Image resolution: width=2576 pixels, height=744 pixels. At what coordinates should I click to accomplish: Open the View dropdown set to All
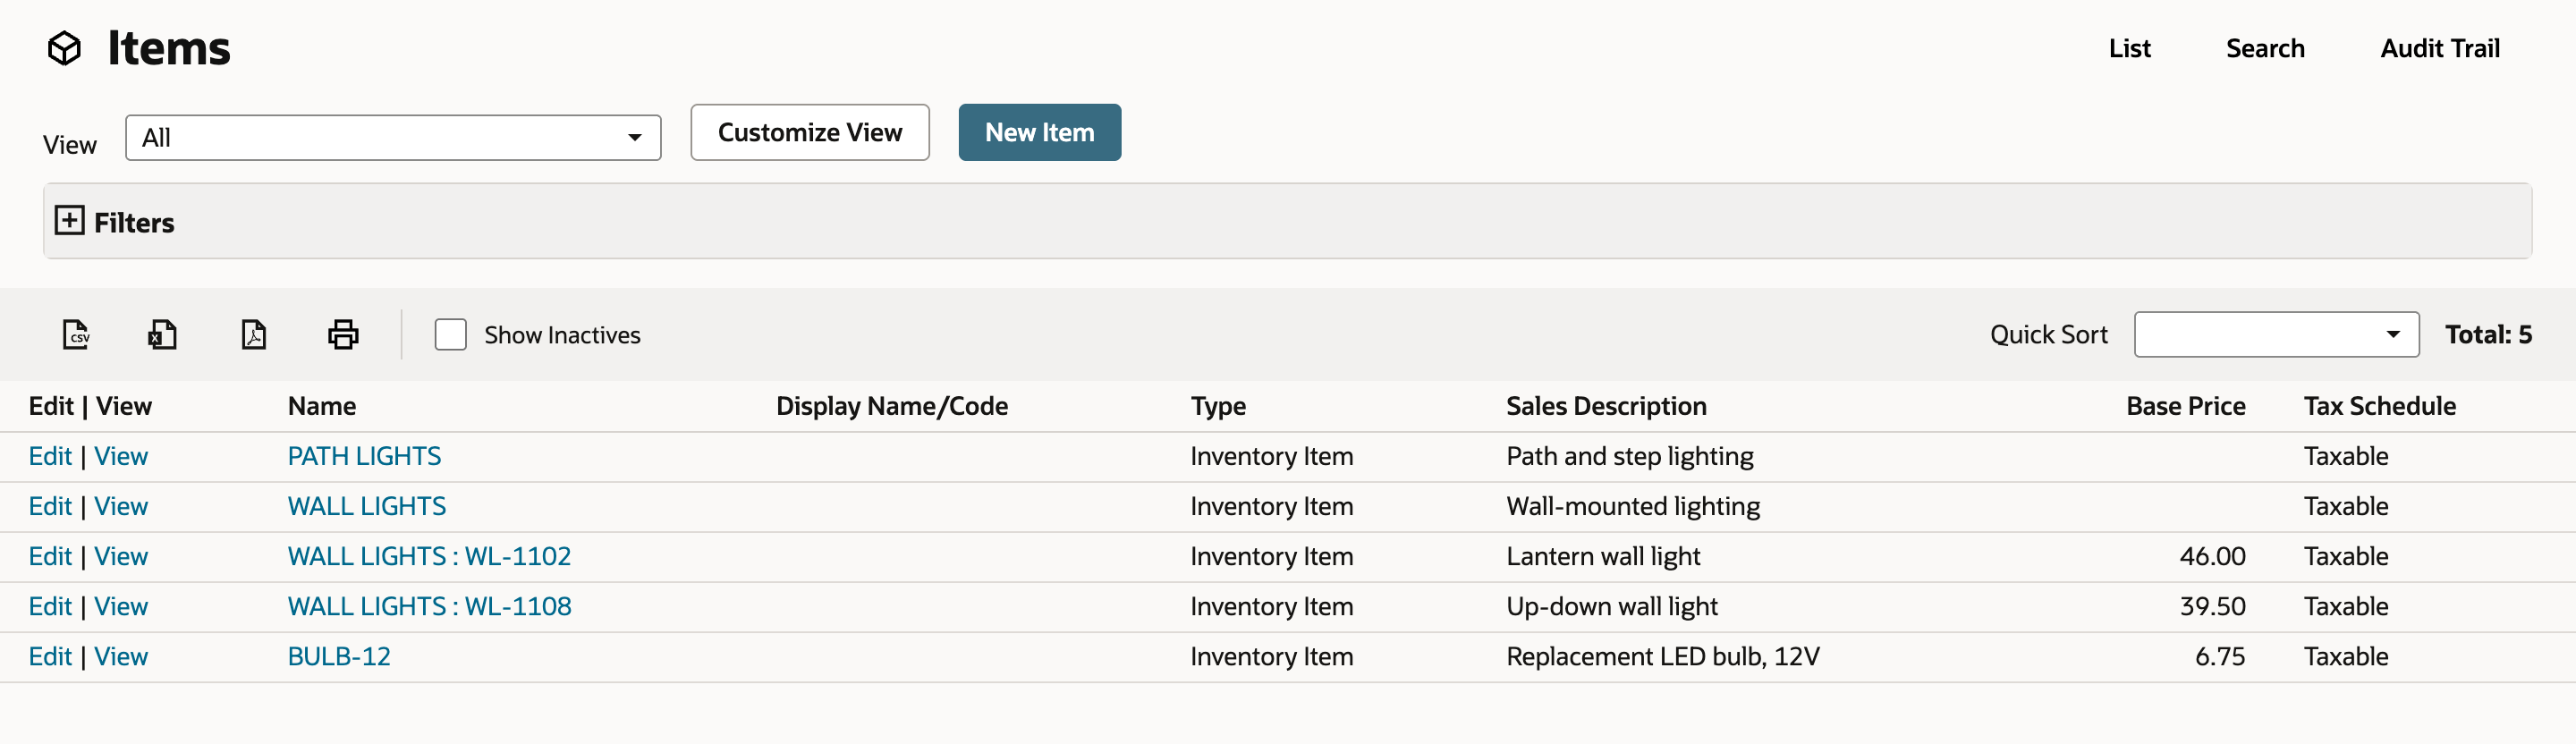tap(393, 138)
